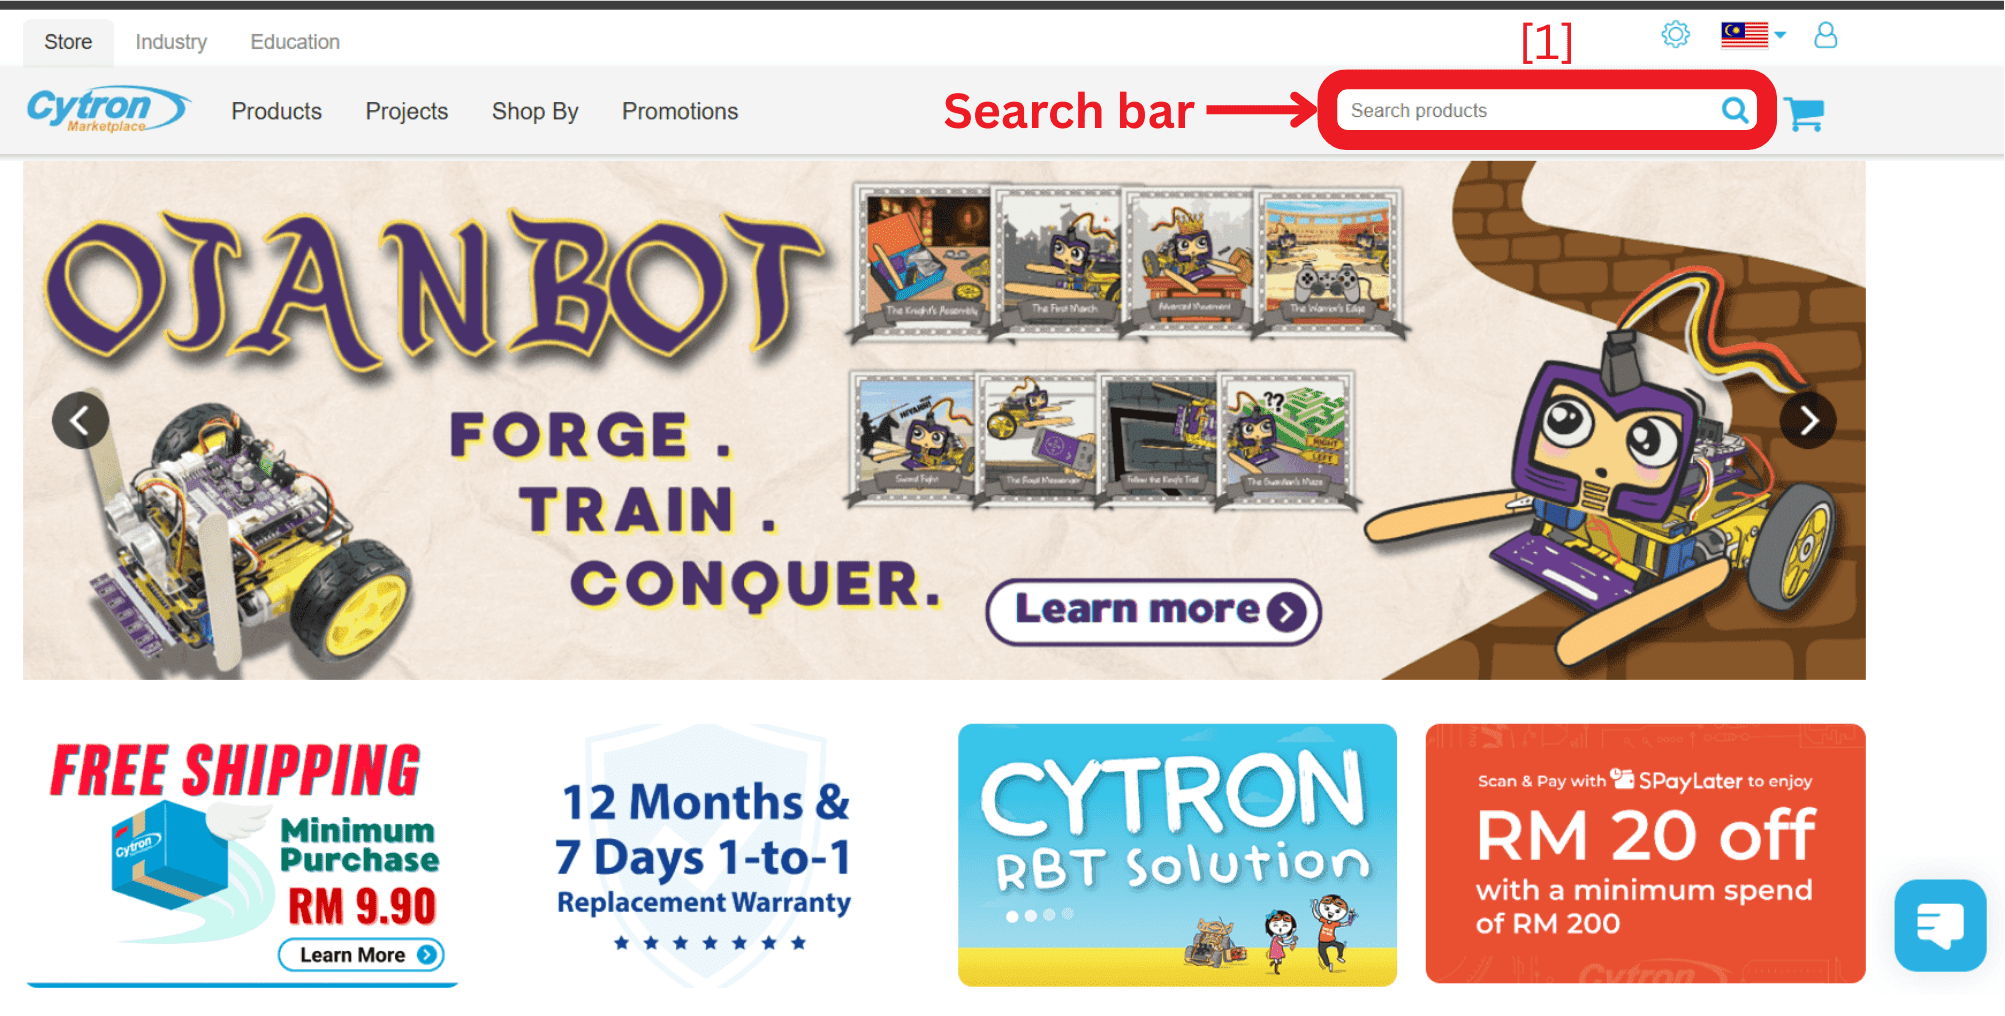2005x1016 pixels.
Task: Switch to the Industry tab
Action: [171, 42]
